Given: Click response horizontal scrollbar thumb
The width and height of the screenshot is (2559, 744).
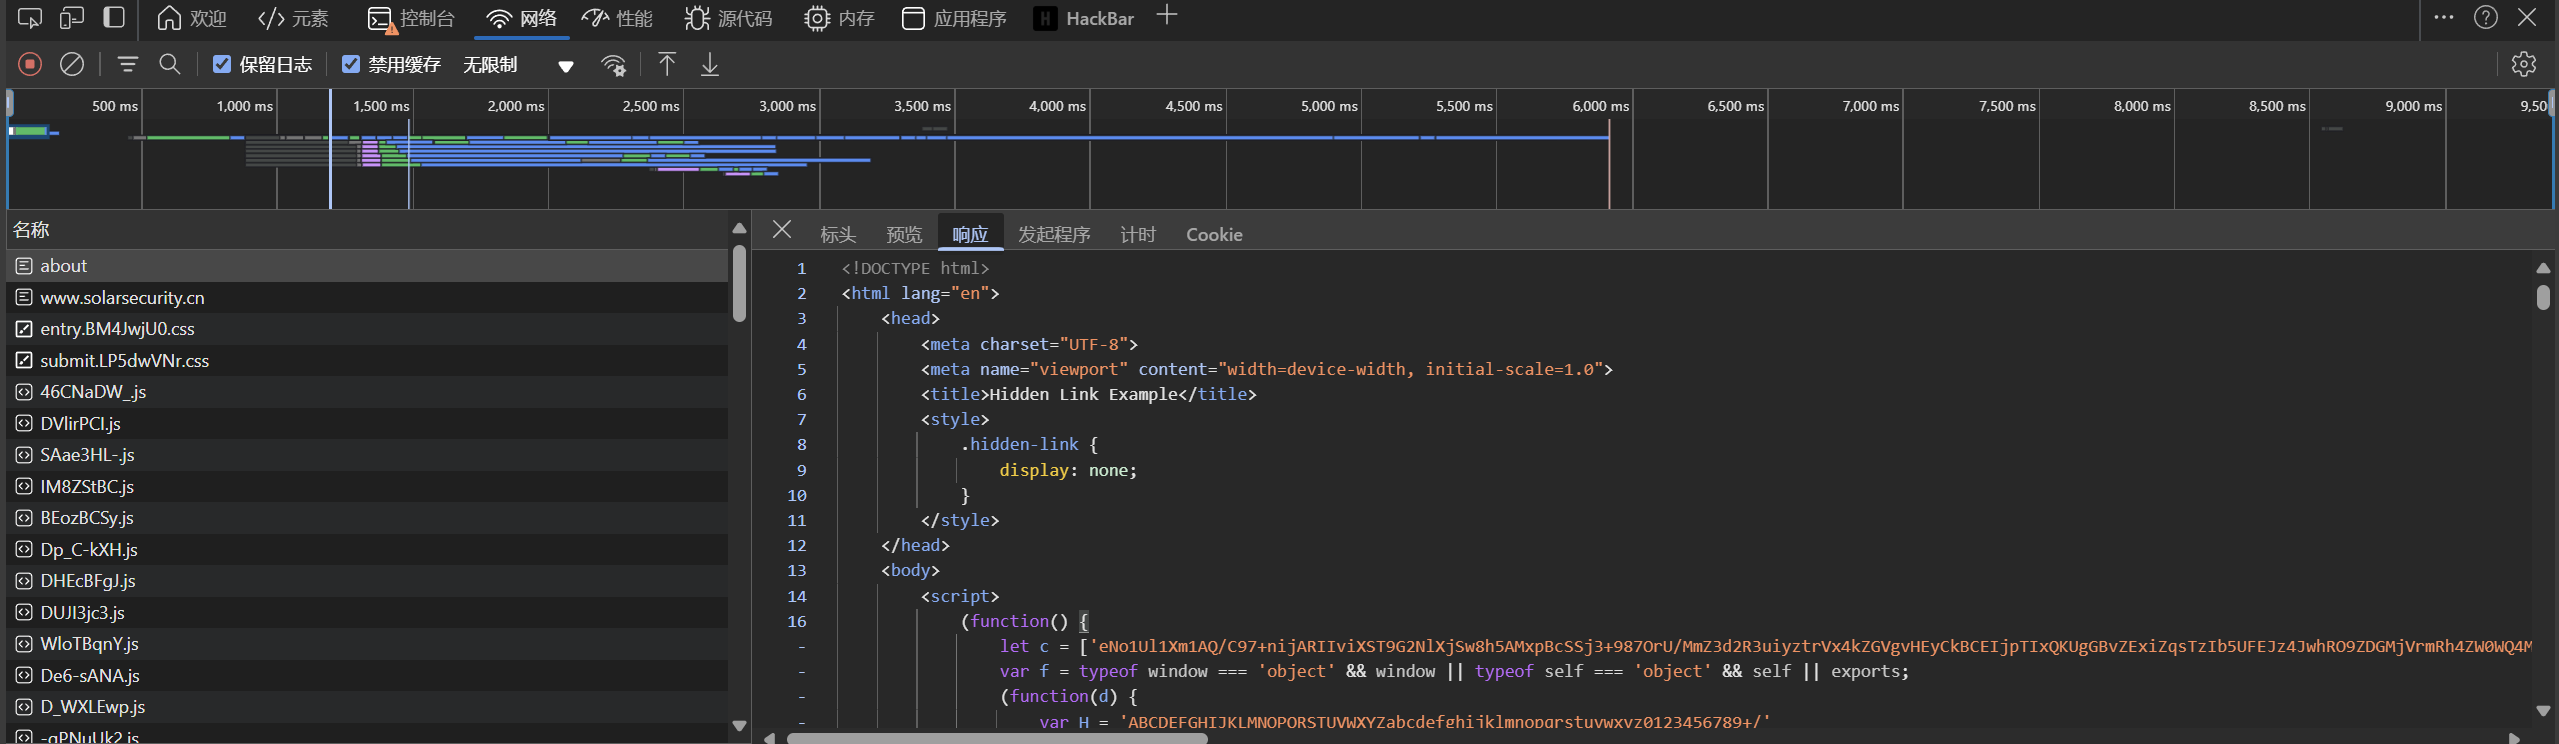Looking at the screenshot, I should pyautogui.click(x=997, y=738).
